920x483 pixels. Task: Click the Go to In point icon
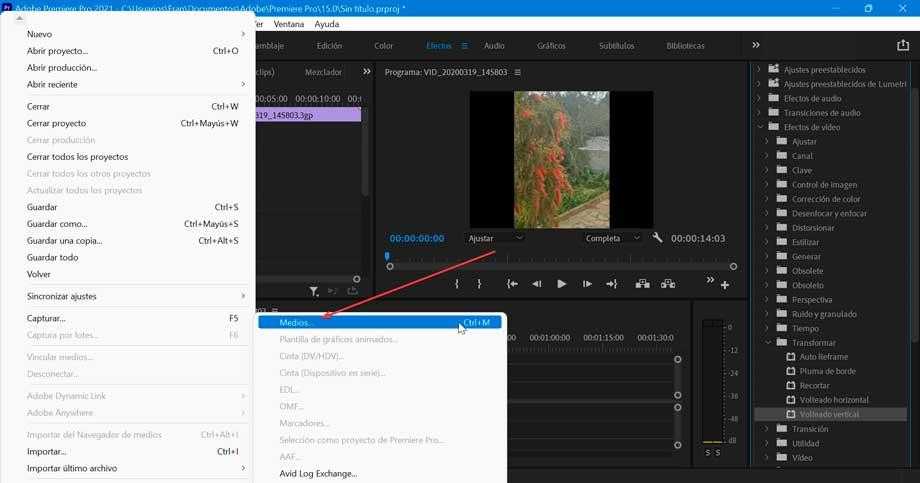[x=512, y=284]
